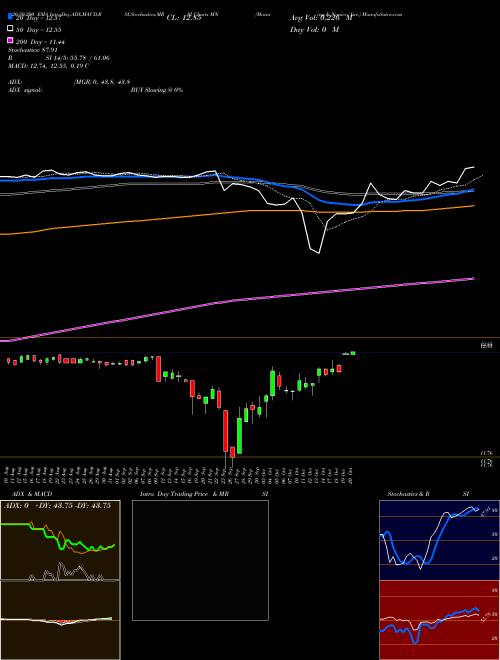Click the 'Avg Vol: 0.226 M' label
The image size is (500, 660).
[321, 18]
